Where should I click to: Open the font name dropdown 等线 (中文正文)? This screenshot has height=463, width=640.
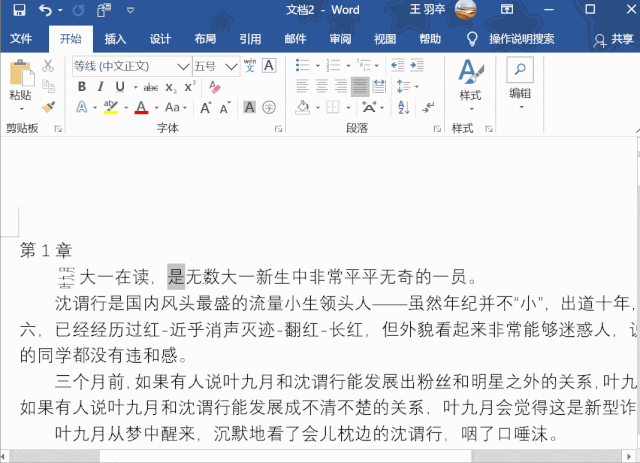click(x=183, y=66)
